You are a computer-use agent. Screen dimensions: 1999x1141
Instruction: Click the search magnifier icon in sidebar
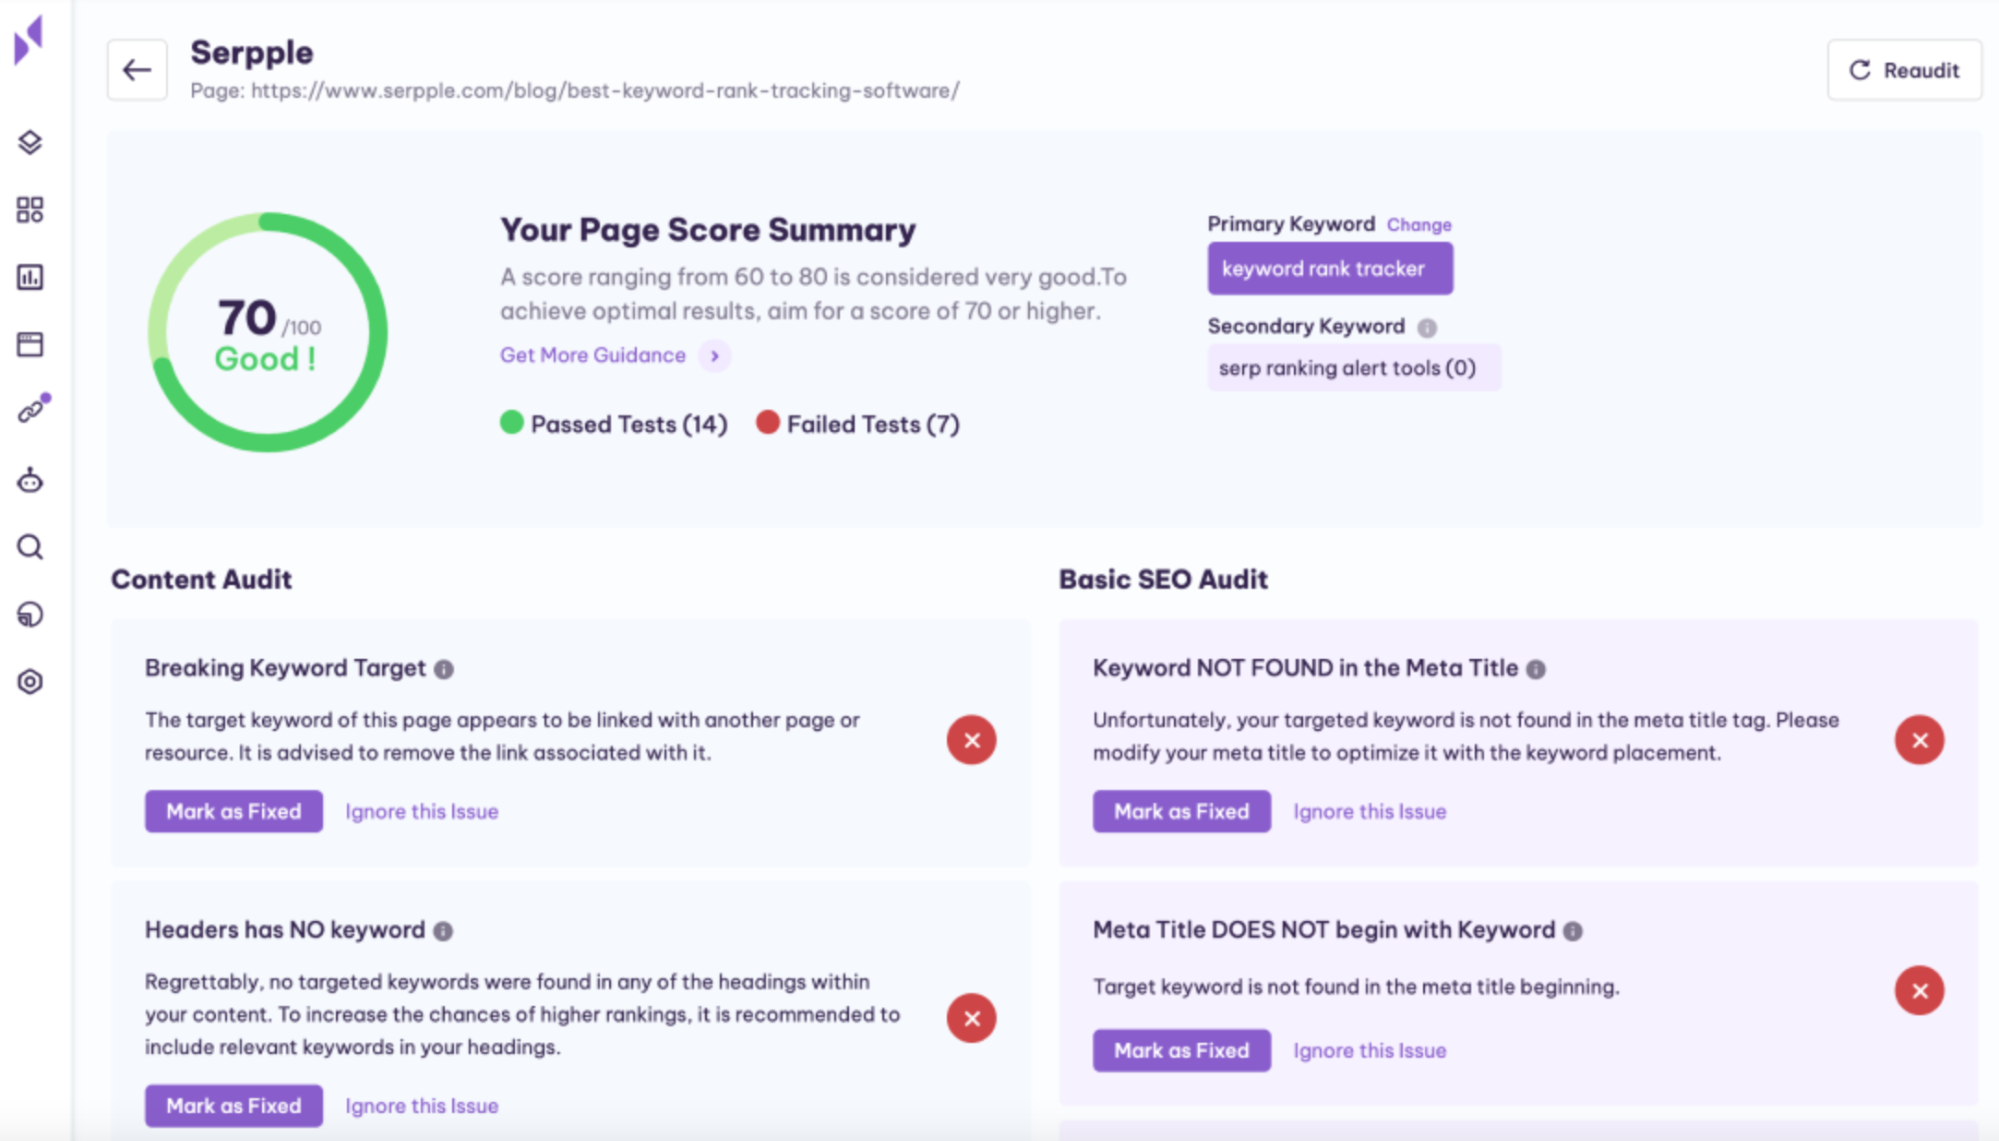pos(33,548)
